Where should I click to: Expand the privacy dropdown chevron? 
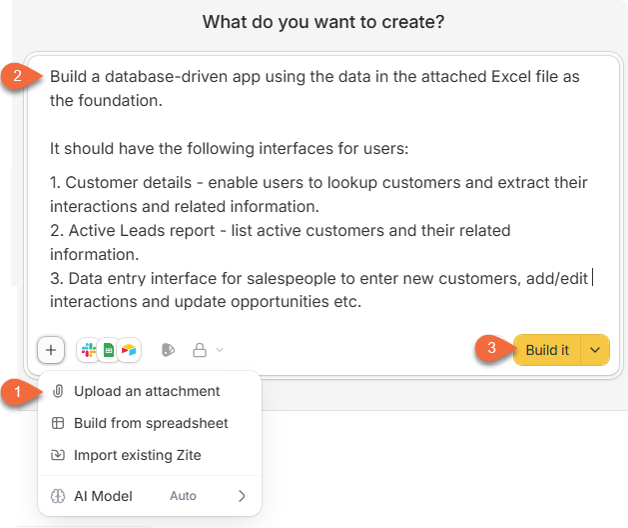coord(219,350)
